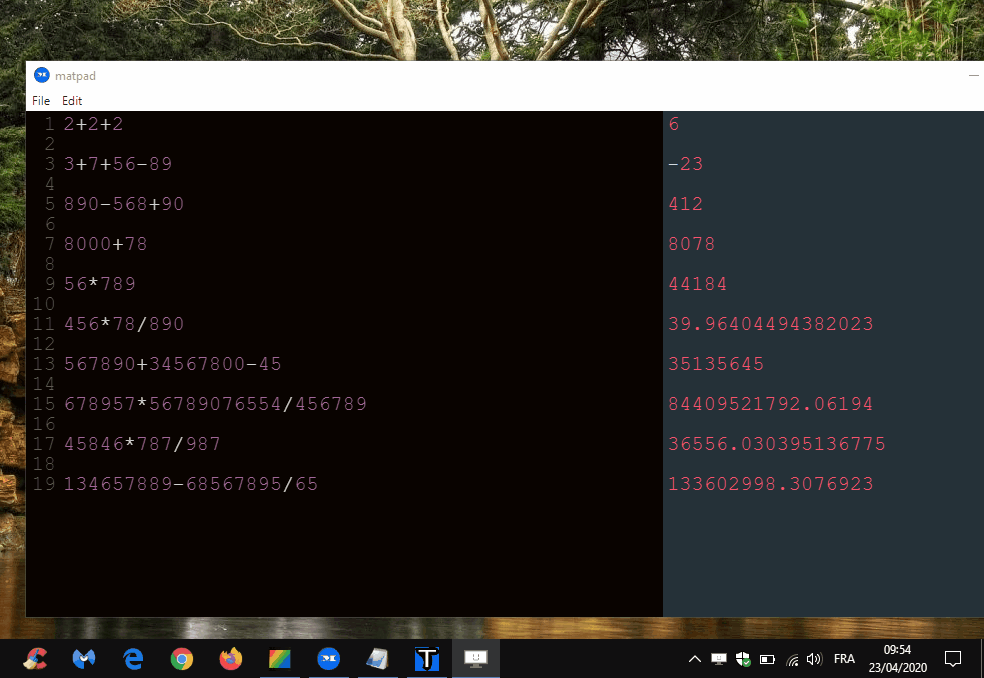Screen dimensions: 984x678
Task: Click the display tray icon
Action: tap(719, 659)
